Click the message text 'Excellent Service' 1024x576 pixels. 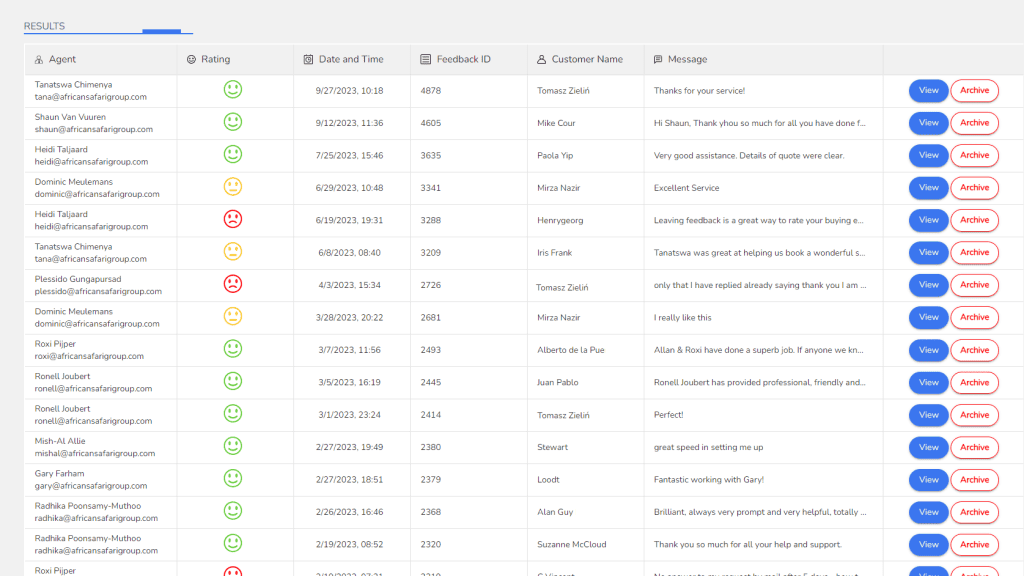[686, 188]
